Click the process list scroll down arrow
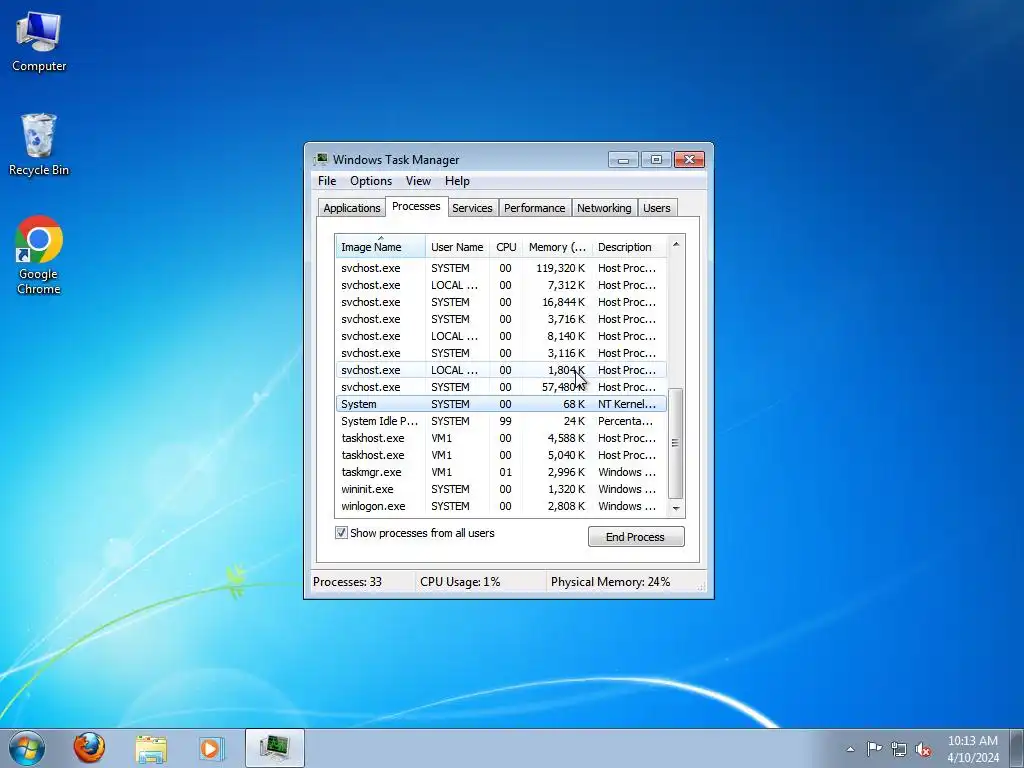Screen dimensions: 1024x768 [676, 508]
